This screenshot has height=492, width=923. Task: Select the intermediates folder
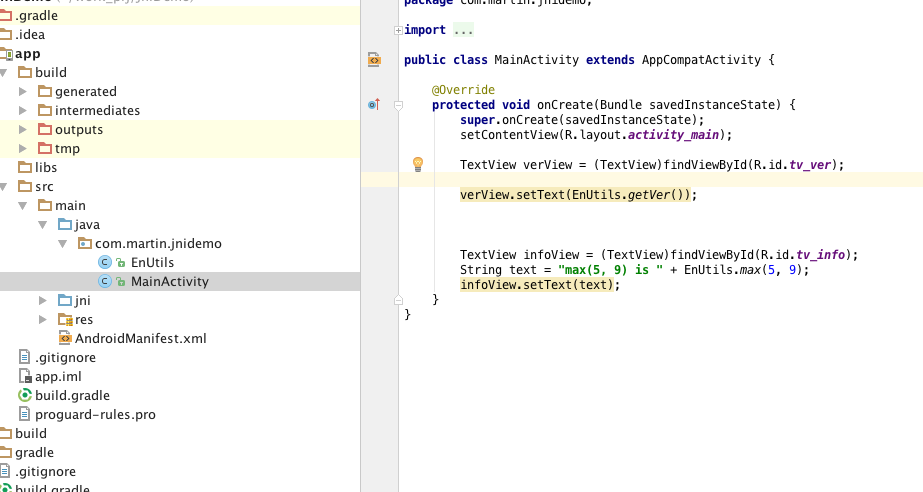97,110
